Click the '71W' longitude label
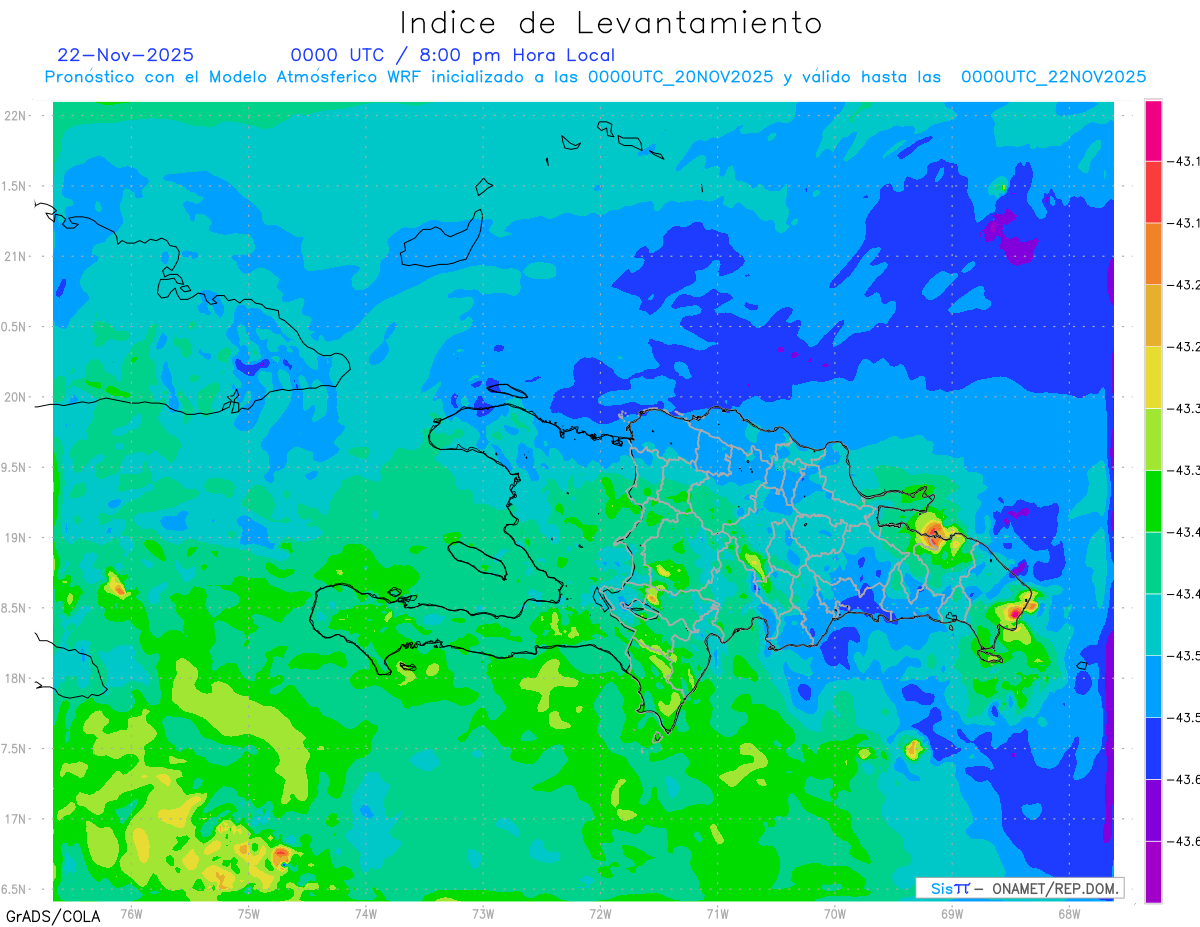1200x927 pixels. point(717,914)
